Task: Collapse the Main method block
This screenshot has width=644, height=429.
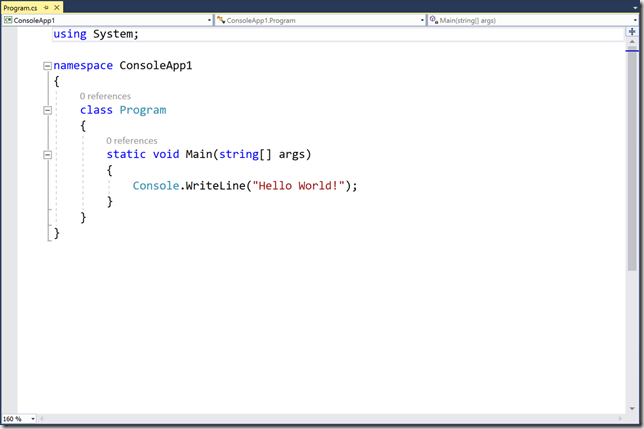Action: click(47, 154)
